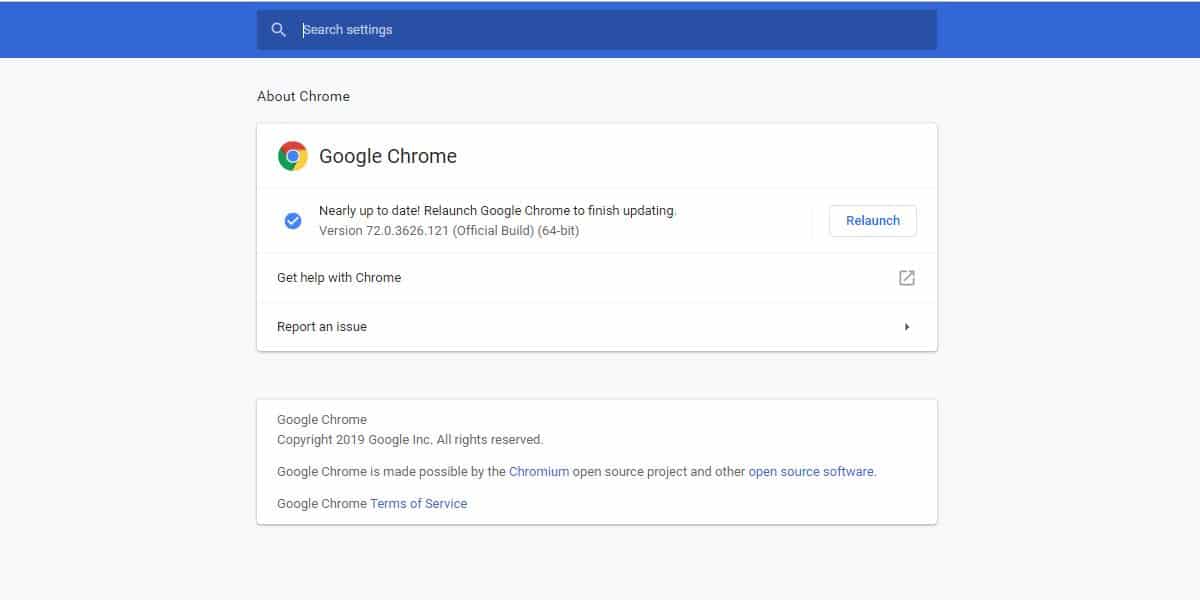Expand the Report an issue arrow

[x=907, y=327]
